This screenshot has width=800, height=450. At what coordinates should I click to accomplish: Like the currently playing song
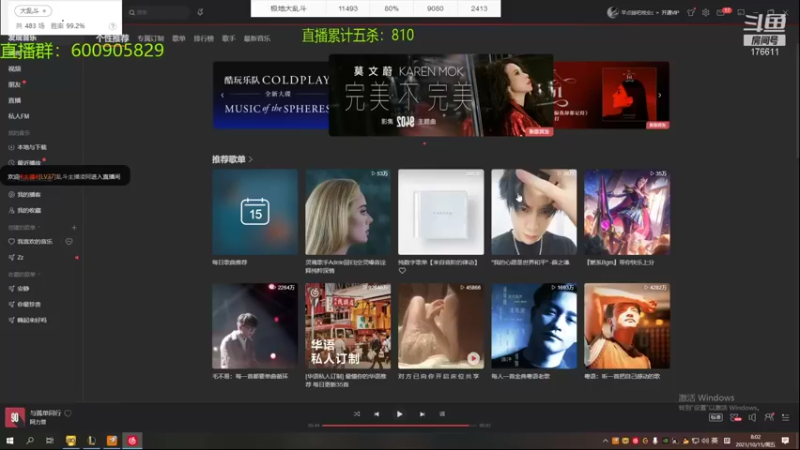coord(68,413)
